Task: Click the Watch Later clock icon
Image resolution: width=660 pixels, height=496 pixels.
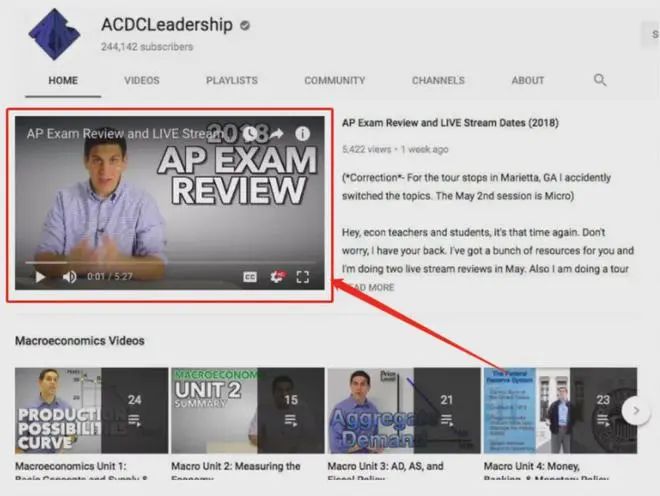Action: point(250,133)
